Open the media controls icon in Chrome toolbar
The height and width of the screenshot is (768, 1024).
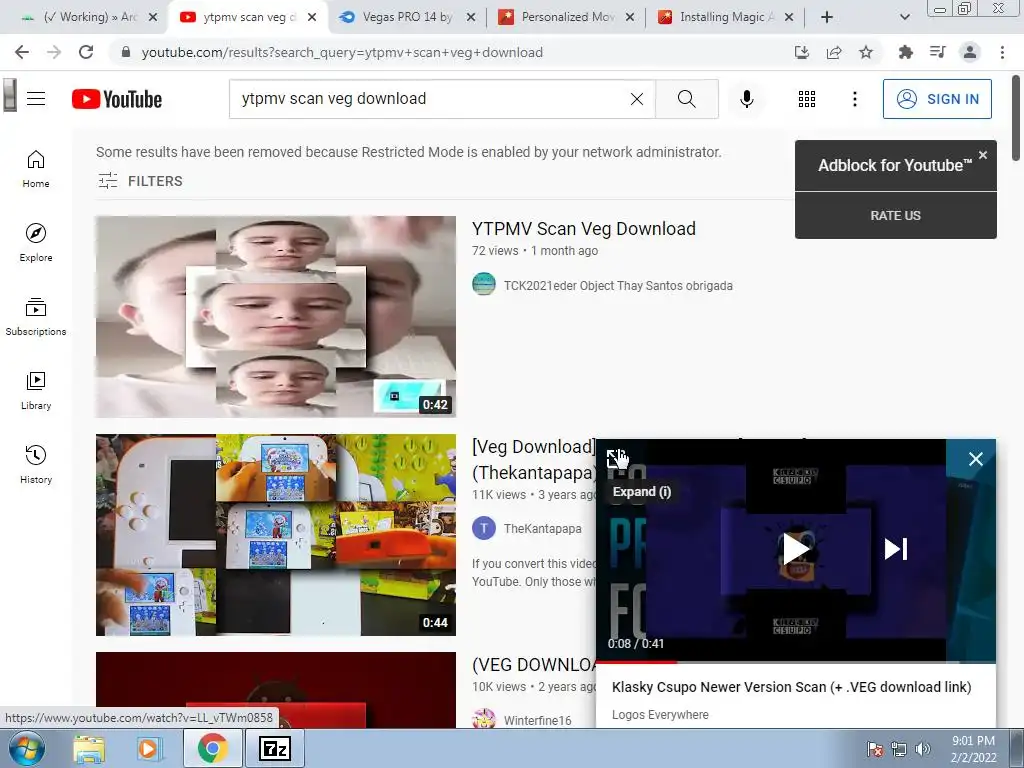pos(938,52)
